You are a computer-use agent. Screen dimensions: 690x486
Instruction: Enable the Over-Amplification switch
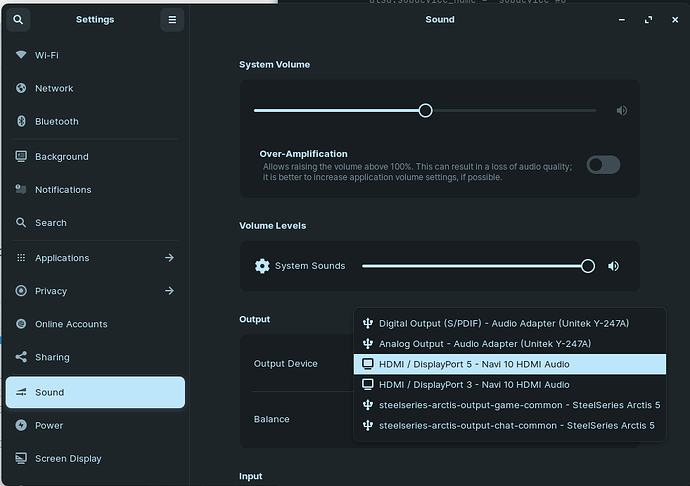pos(603,165)
